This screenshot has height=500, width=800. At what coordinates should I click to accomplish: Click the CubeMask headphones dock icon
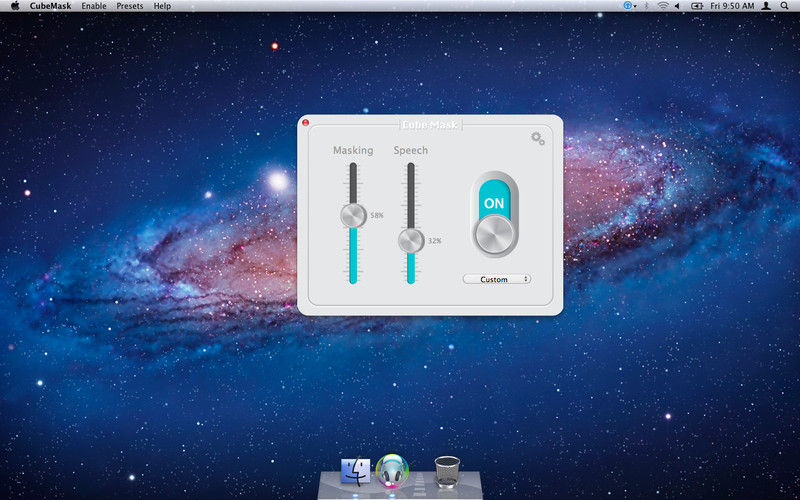[392, 470]
